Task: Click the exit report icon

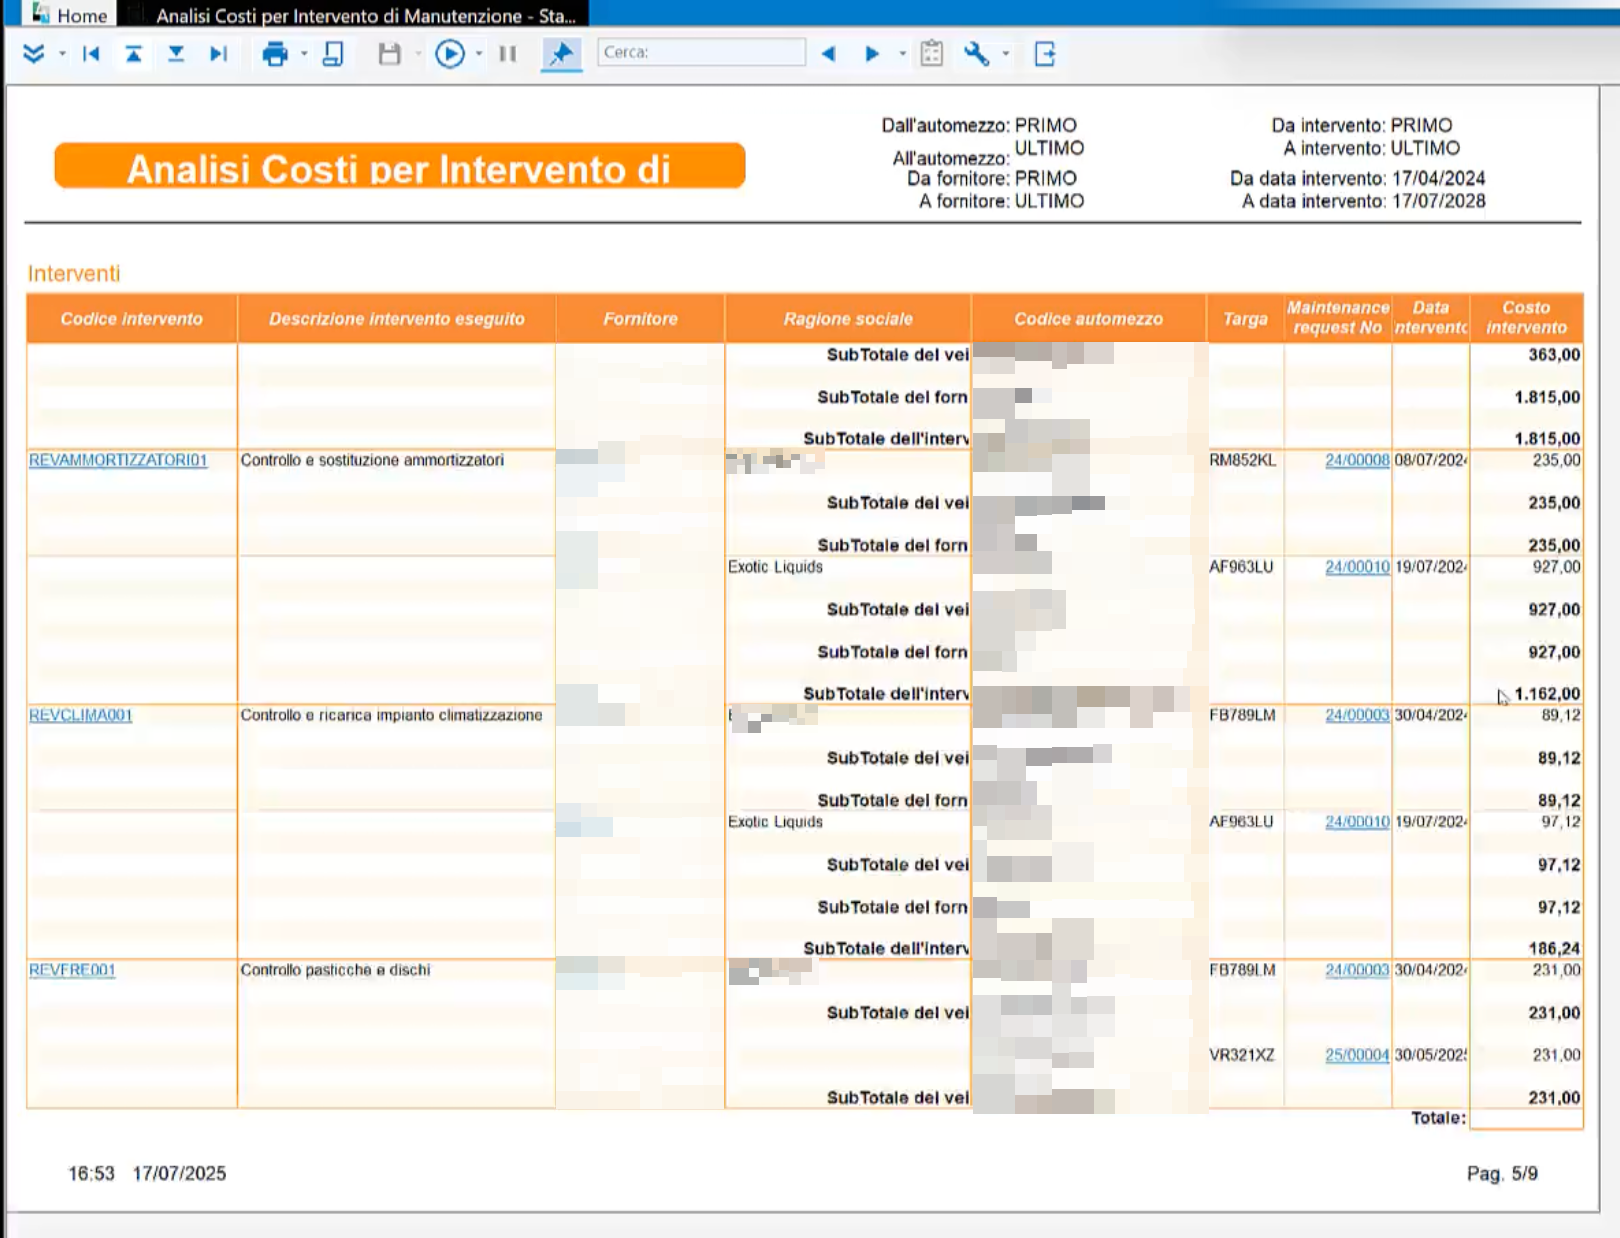Action: coord(1045,54)
